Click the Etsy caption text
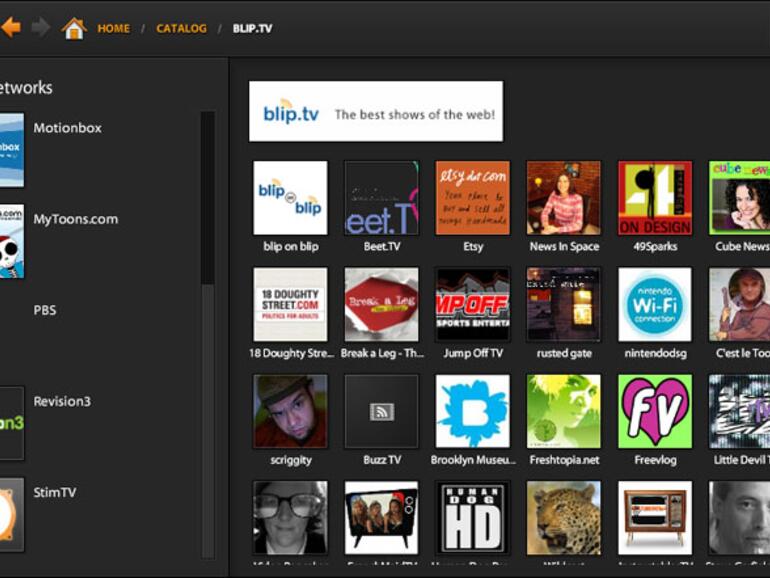 (473, 247)
